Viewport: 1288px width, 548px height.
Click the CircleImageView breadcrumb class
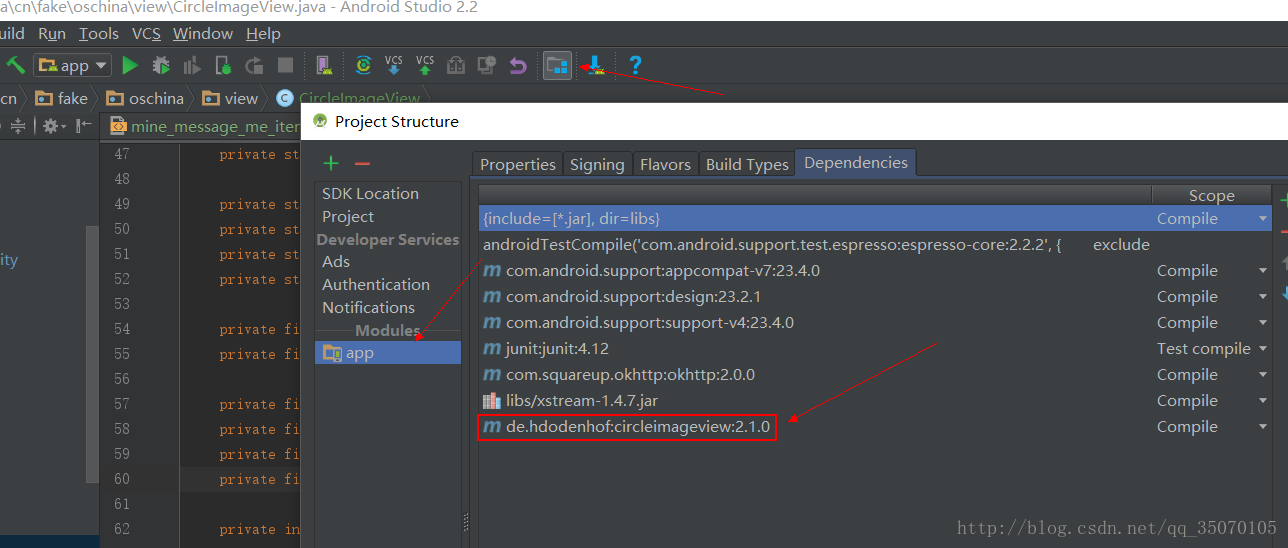348,98
